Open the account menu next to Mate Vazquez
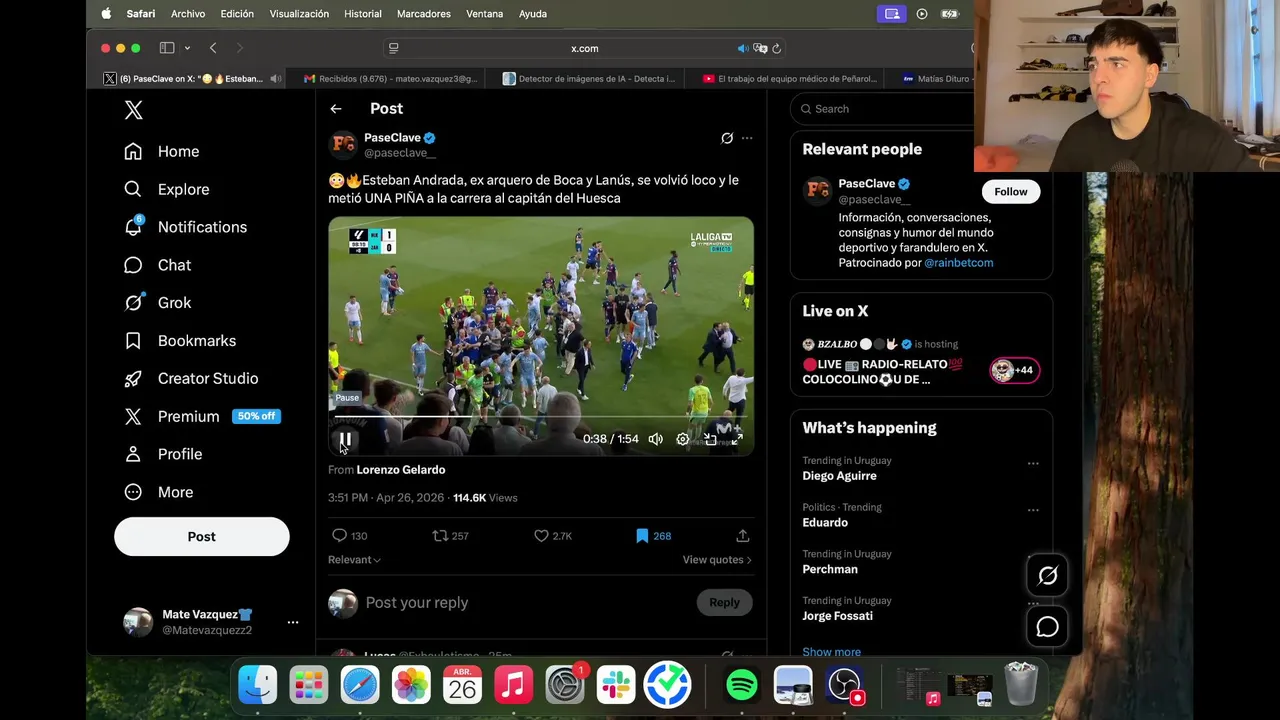 tap(293, 622)
